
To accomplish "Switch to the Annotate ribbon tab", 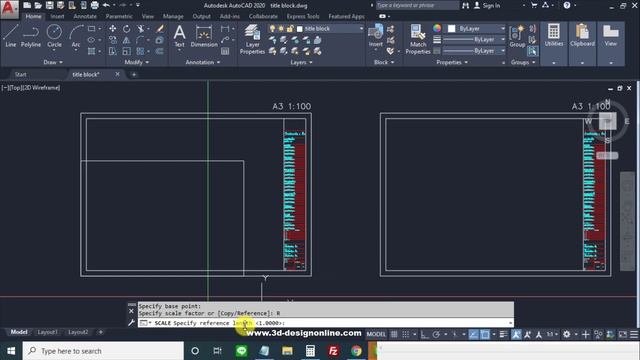I will point(85,16).
